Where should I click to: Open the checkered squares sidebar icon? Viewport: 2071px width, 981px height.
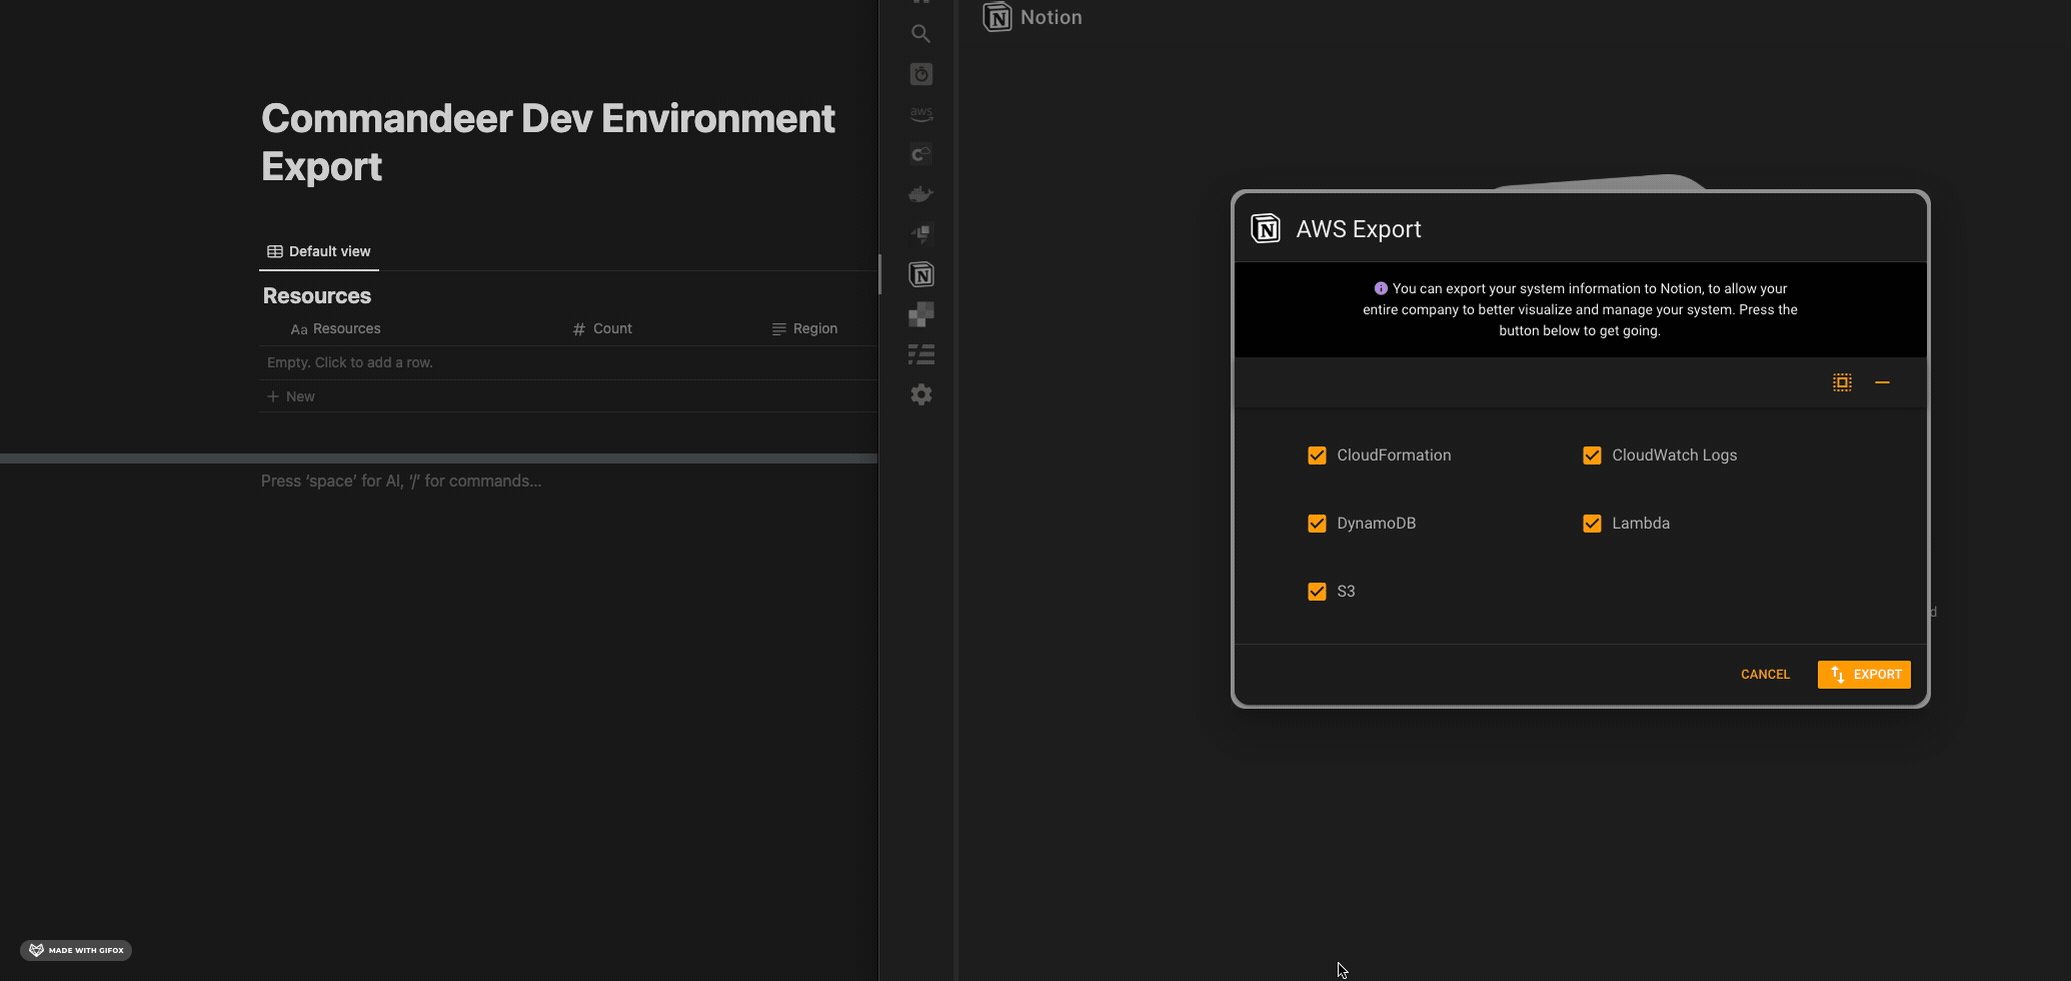click(921, 315)
